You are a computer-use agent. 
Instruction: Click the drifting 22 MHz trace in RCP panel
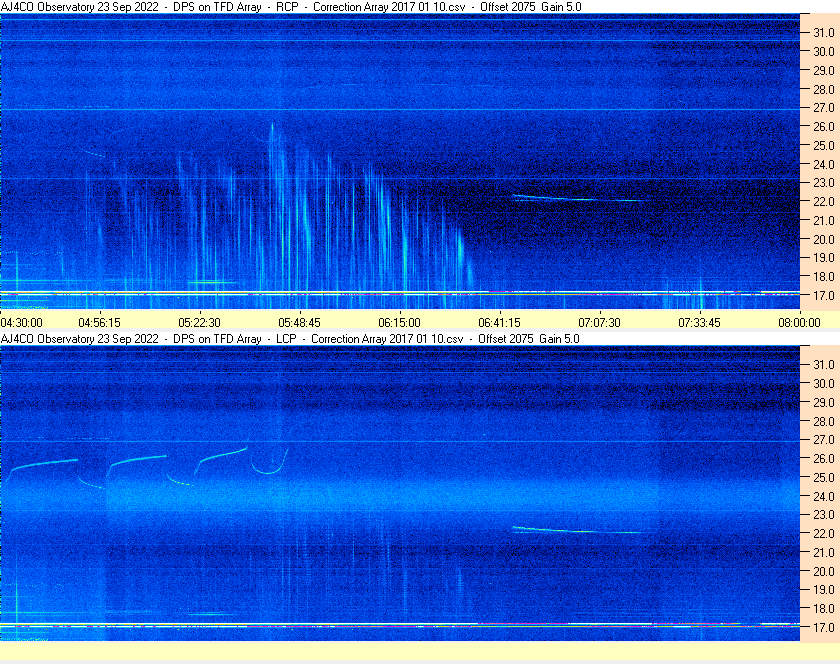[578, 198]
